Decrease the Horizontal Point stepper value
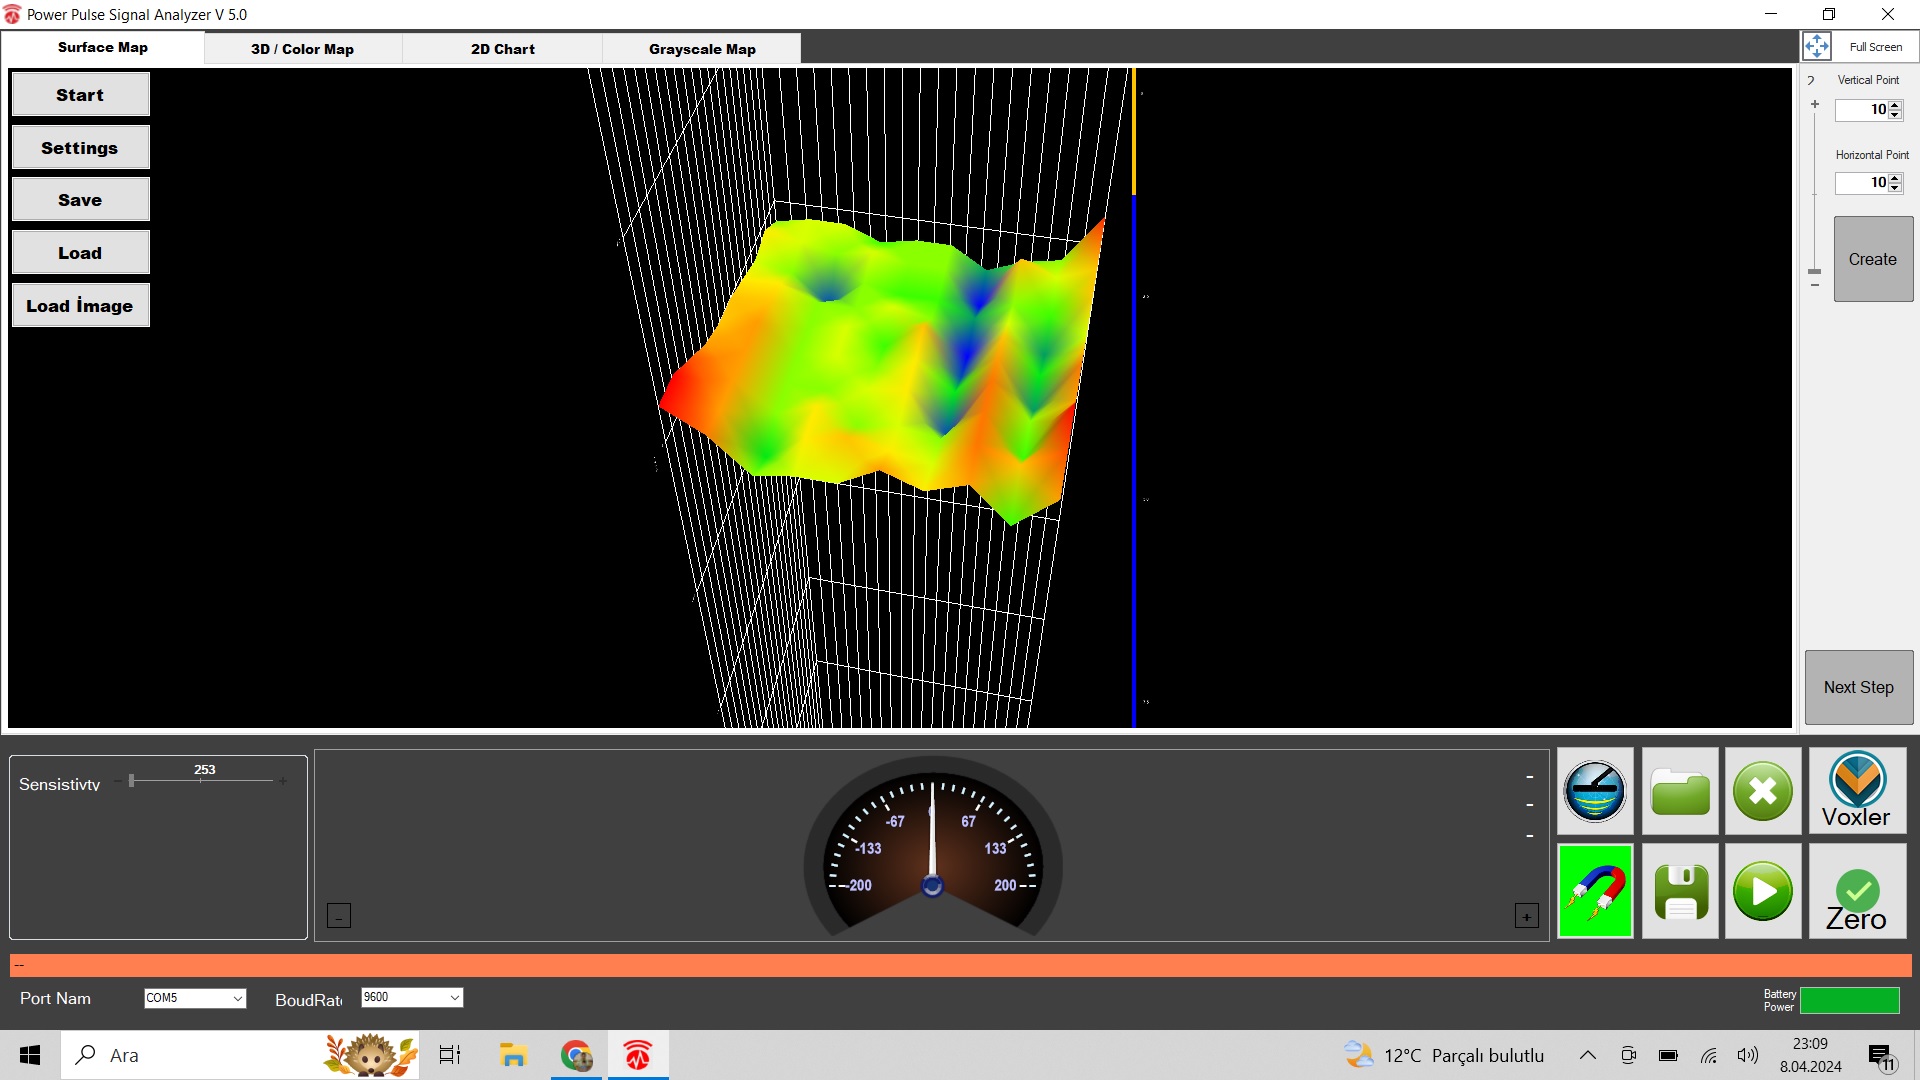The width and height of the screenshot is (1920, 1080). coord(1895,187)
